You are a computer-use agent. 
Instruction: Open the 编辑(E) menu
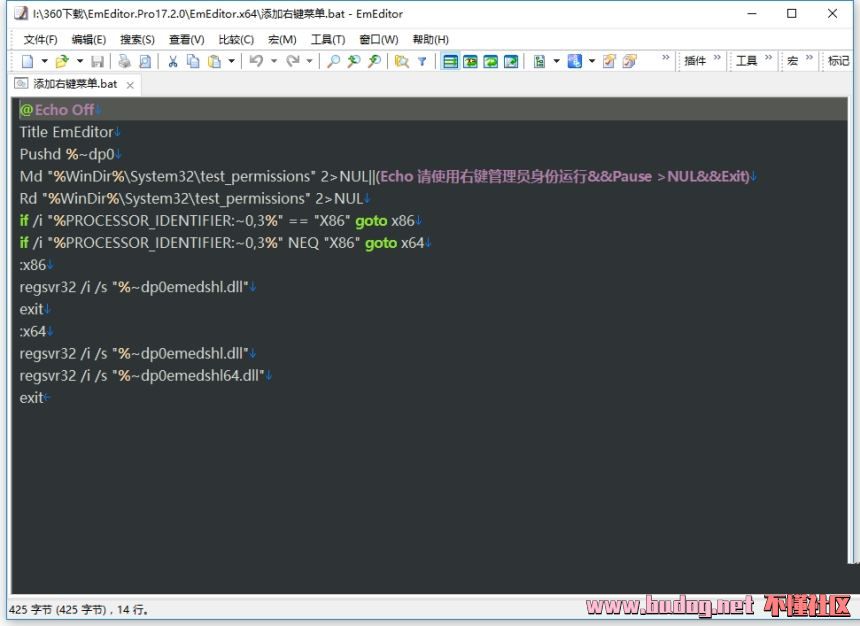tap(89, 40)
